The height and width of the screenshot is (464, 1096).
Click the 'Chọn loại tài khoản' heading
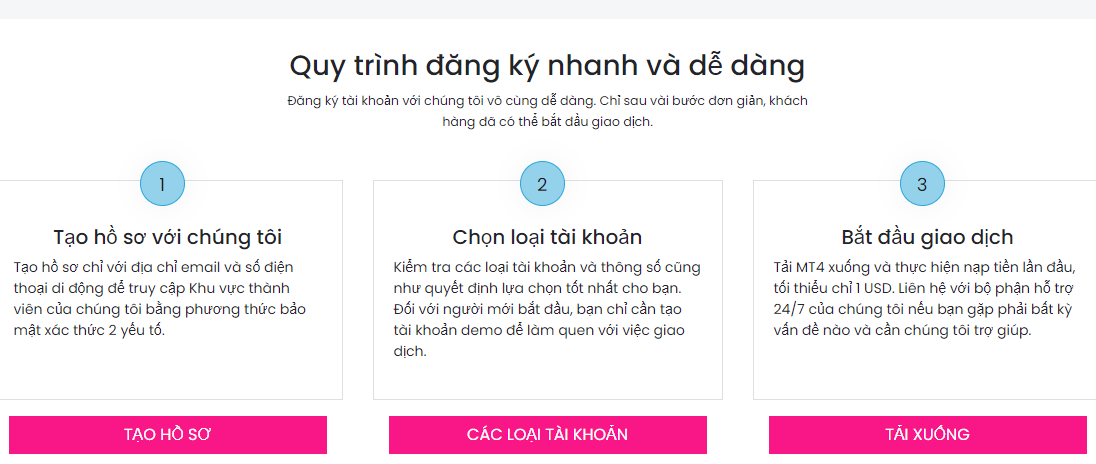[547, 238]
